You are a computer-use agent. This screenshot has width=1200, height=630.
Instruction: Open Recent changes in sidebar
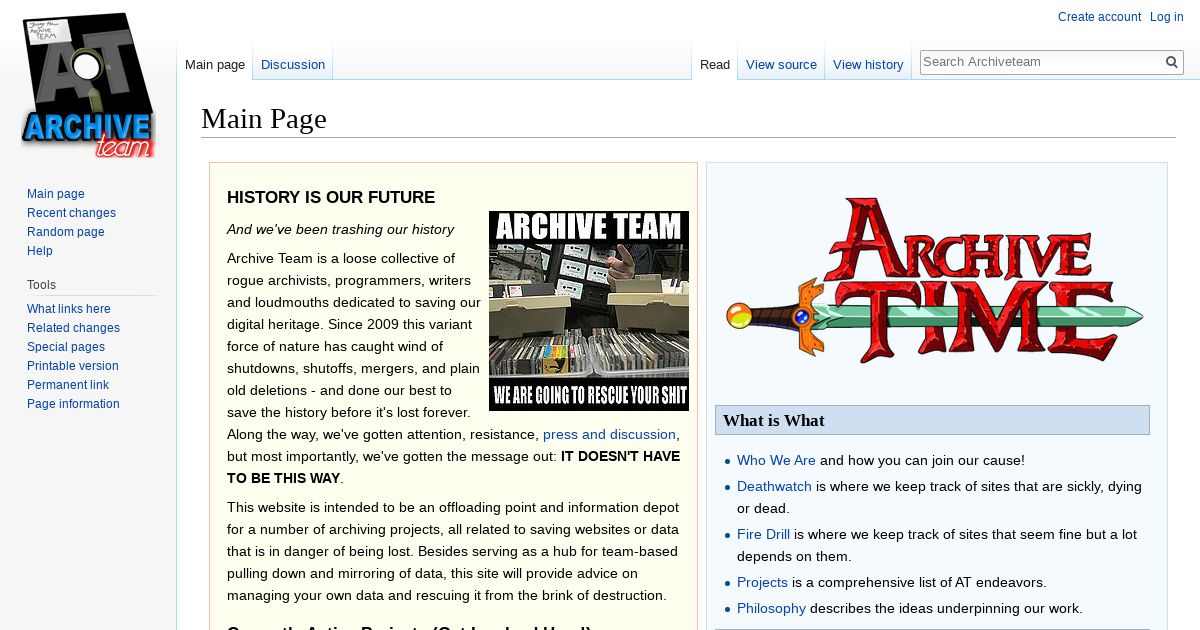pos(71,213)
